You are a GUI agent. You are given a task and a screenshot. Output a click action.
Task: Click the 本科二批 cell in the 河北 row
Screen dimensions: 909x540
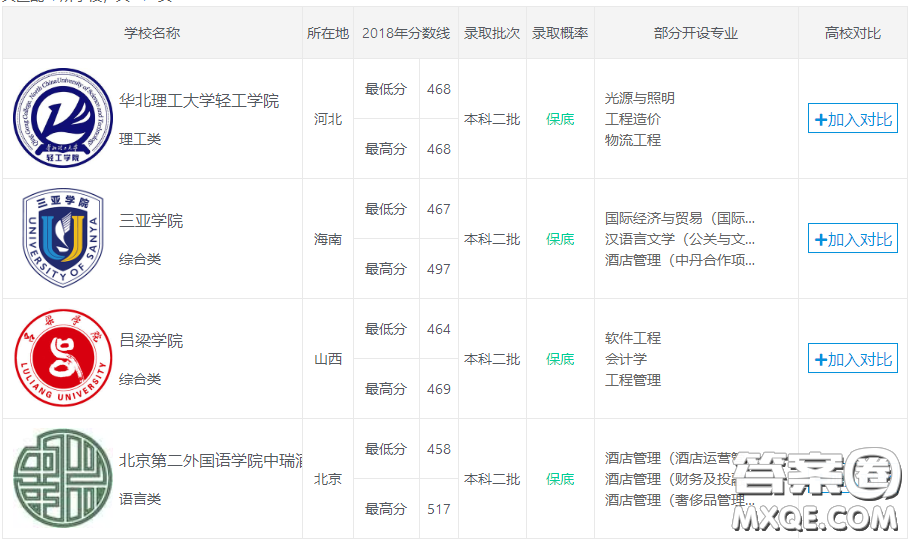(492, 119)
